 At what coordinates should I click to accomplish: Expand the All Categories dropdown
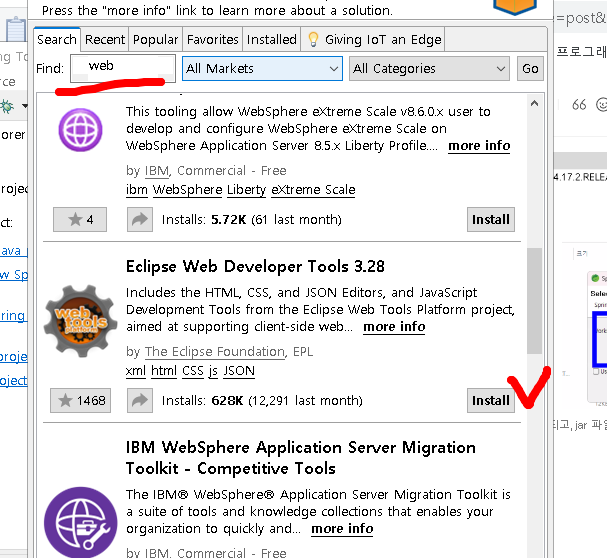(x=429, y=69)
